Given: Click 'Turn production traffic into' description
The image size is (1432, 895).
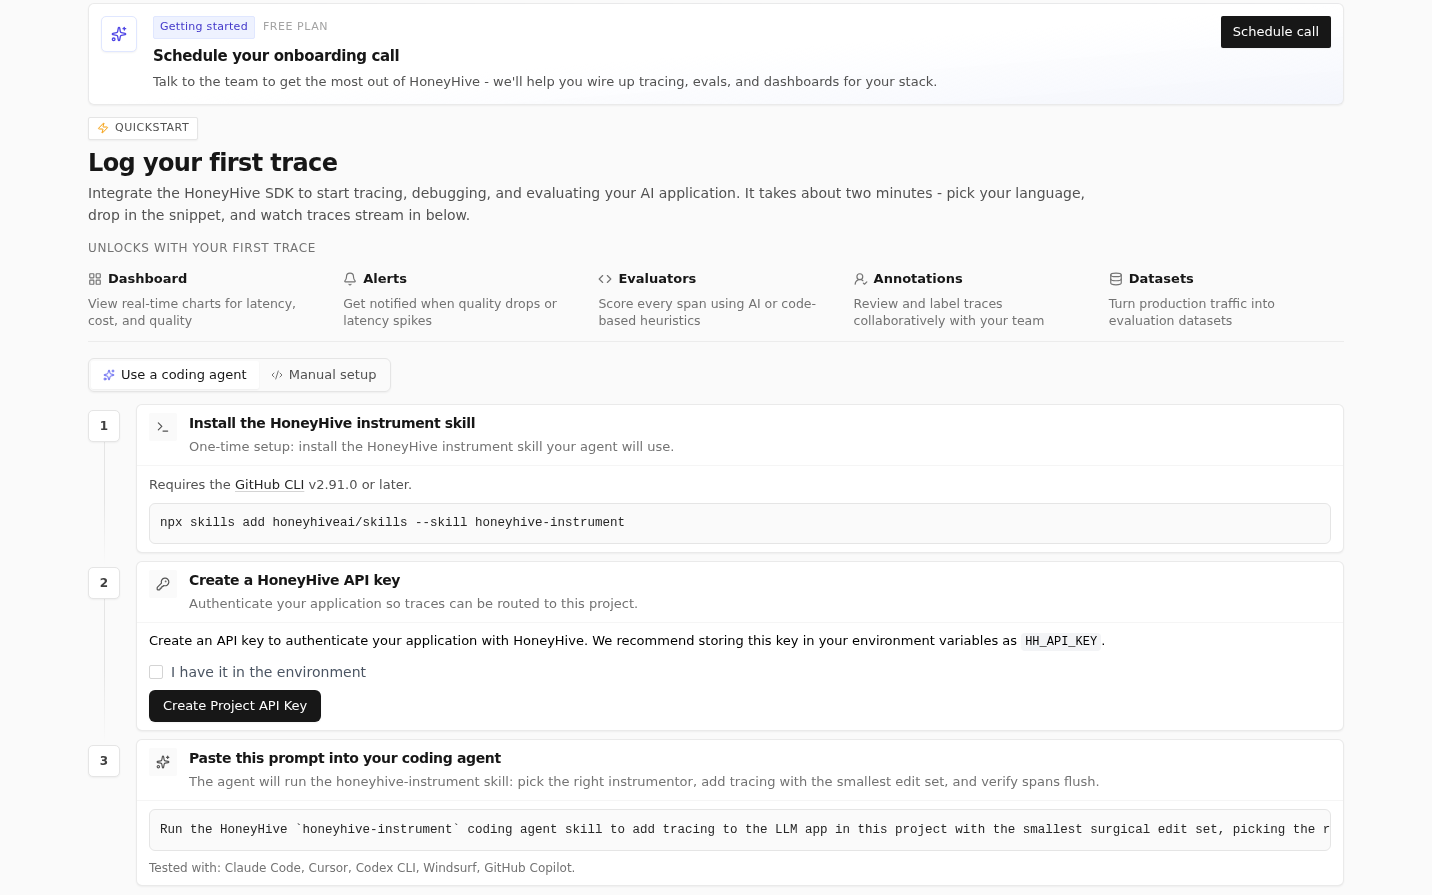Looking at the screenshot, I should (x=1192, y=312).
